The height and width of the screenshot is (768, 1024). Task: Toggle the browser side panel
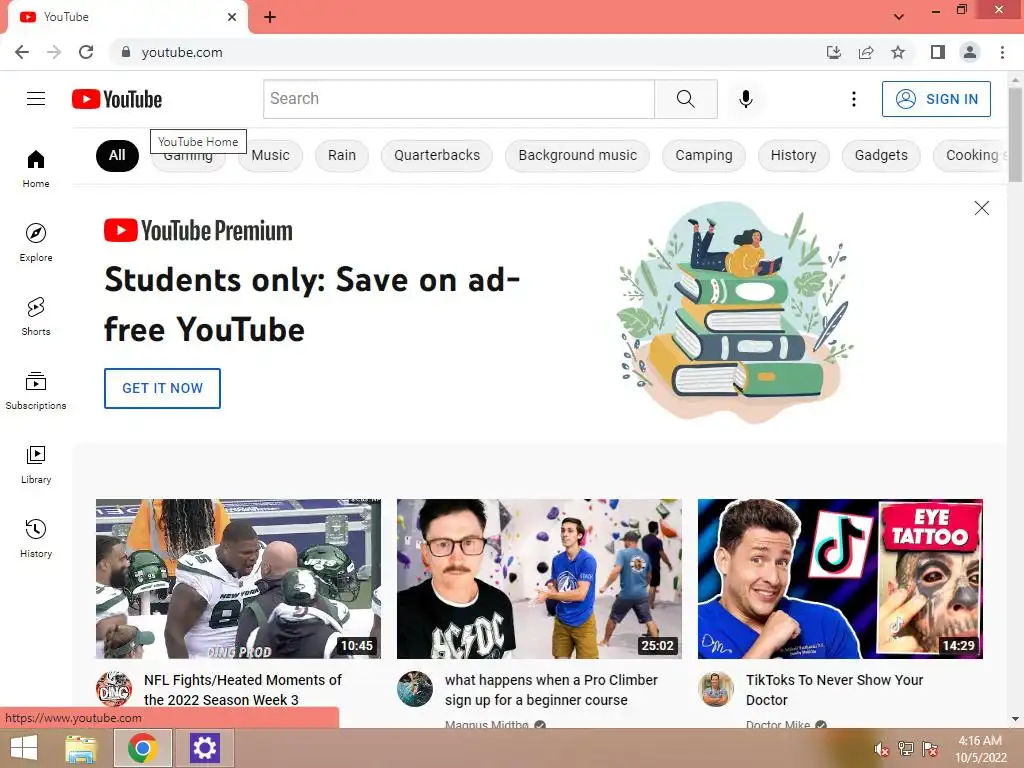click(938, 52)
